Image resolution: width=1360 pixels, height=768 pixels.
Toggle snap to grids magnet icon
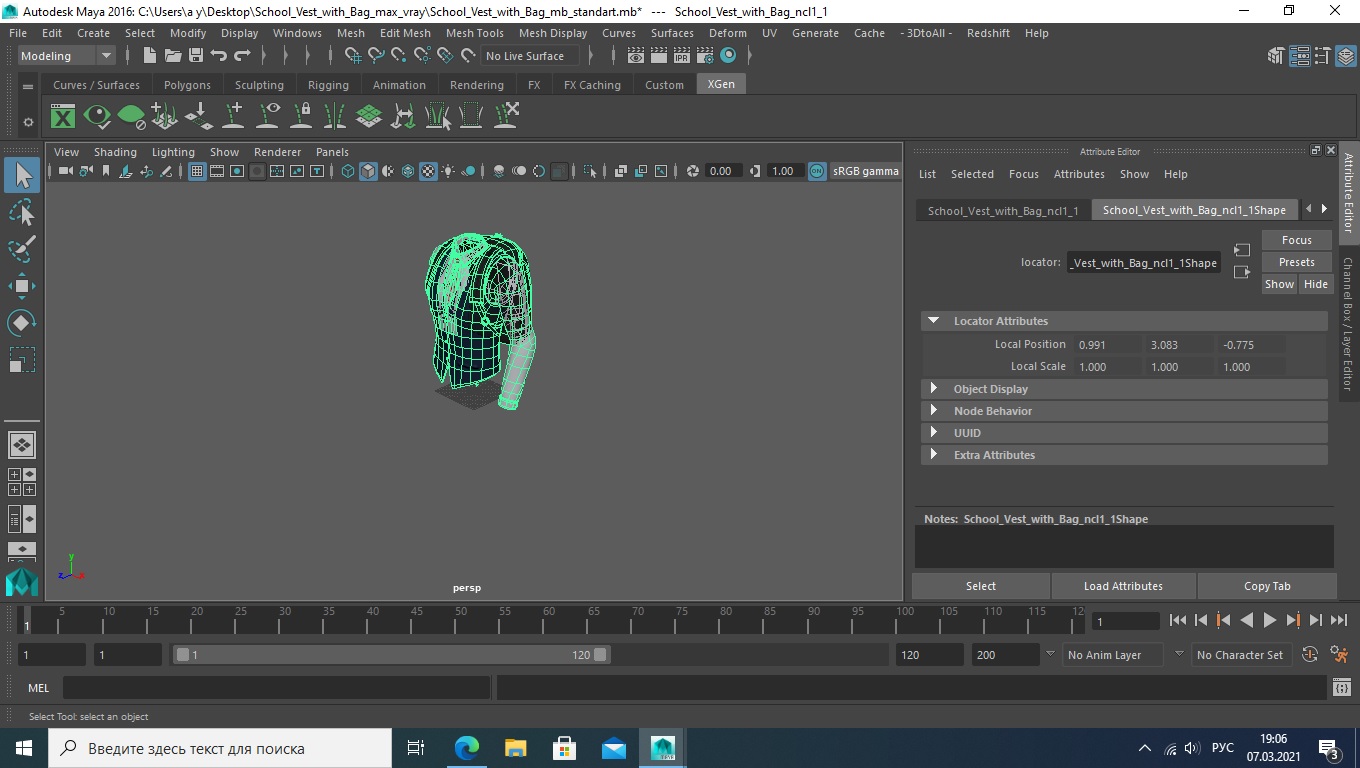coord(353,56)
